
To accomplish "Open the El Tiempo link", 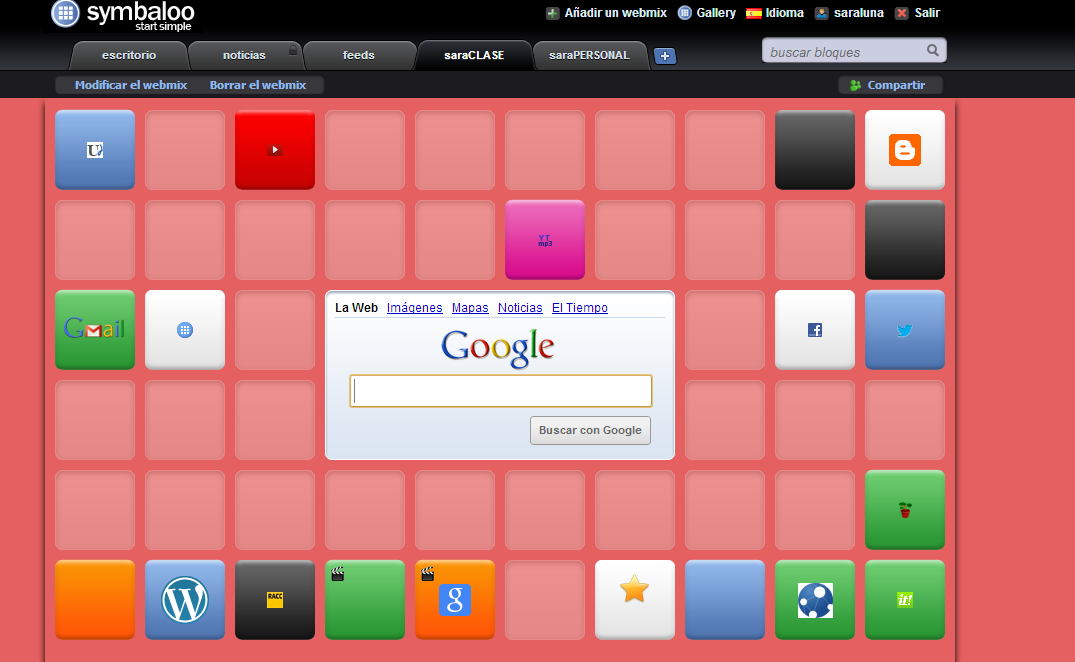I will pos(580,308).
